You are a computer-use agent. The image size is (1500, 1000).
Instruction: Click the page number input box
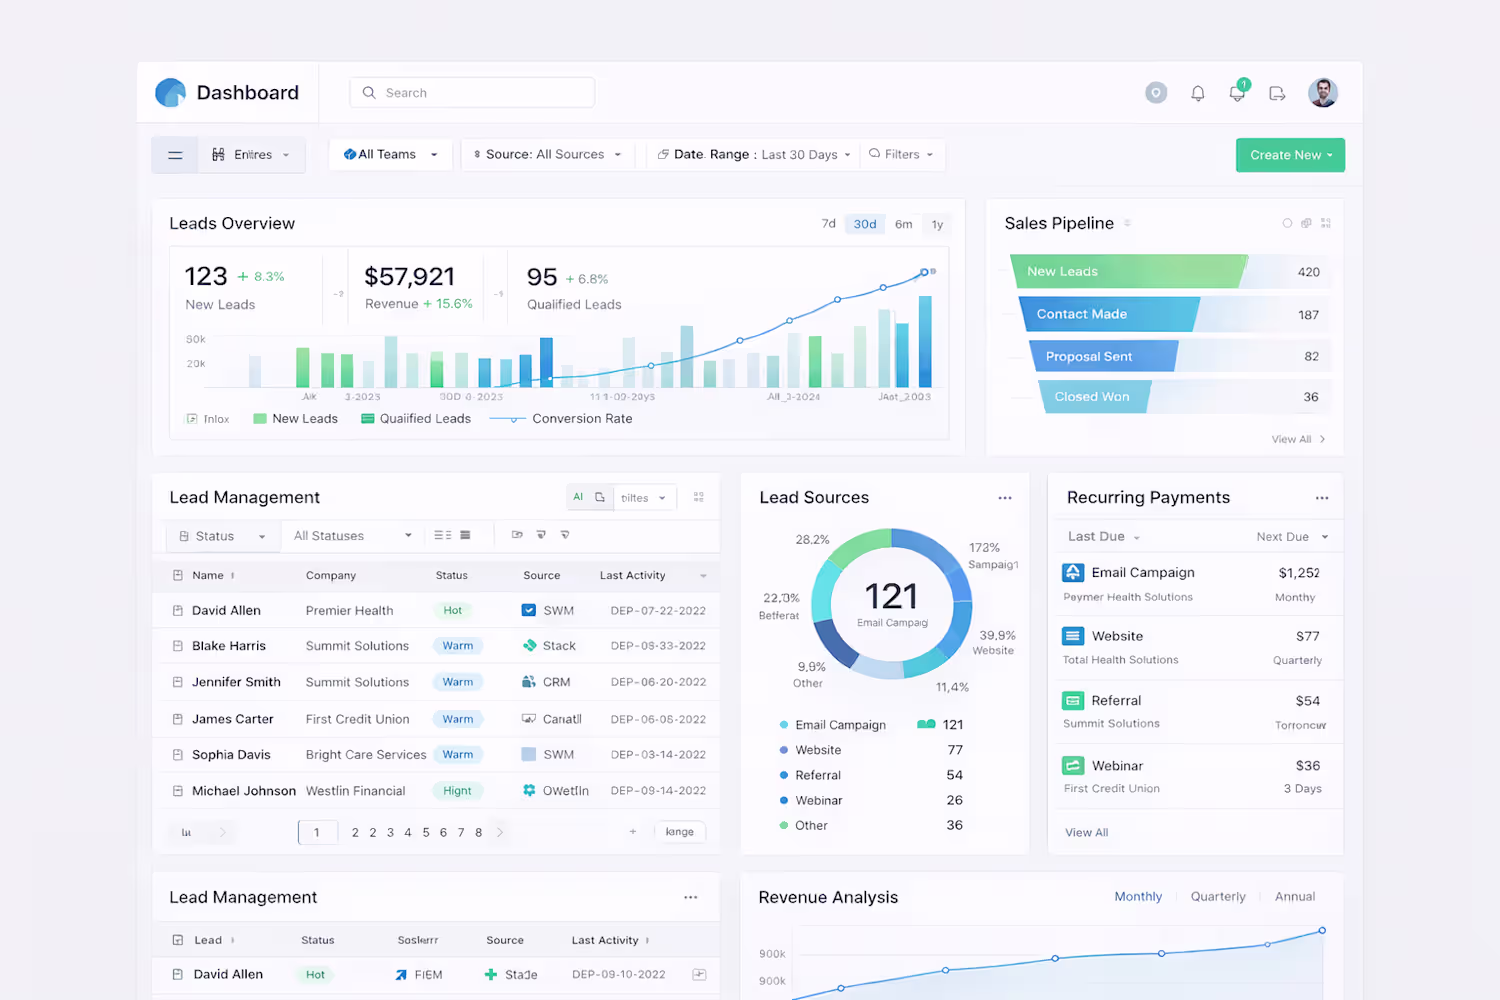[318, 832]
